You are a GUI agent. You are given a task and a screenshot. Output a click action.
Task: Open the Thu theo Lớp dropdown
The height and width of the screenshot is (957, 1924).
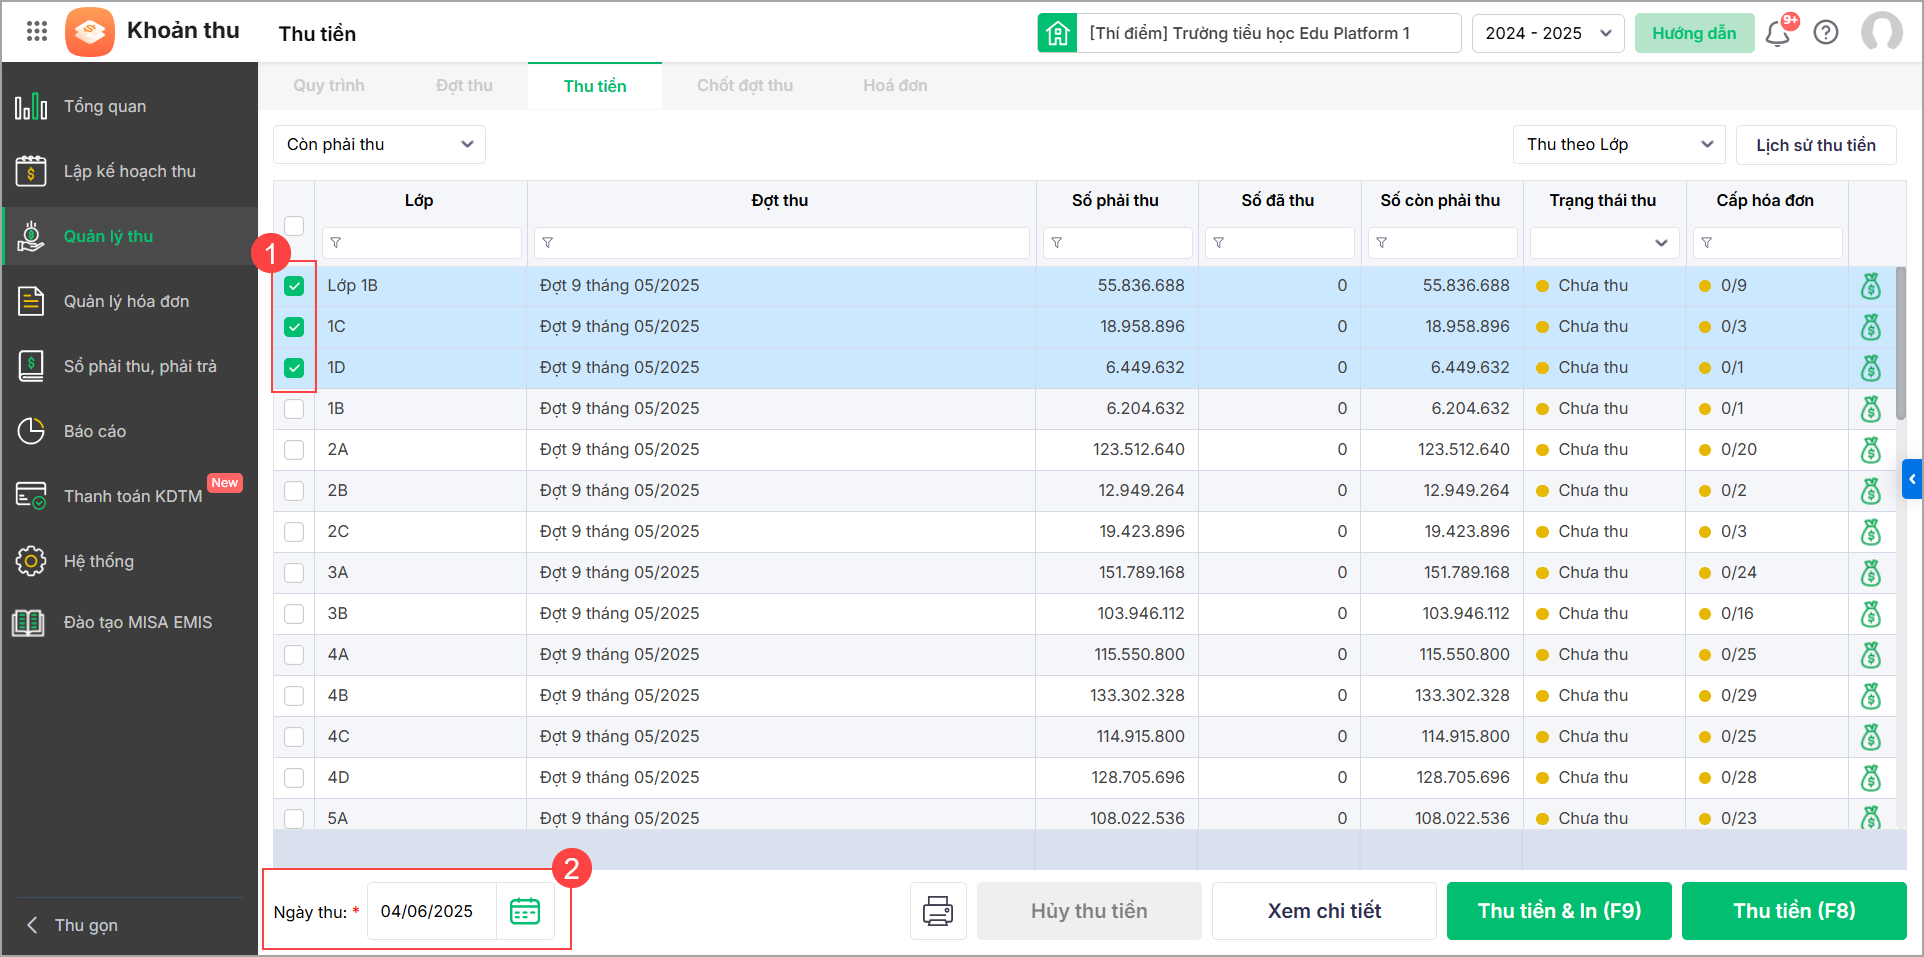pos(1619,144)
